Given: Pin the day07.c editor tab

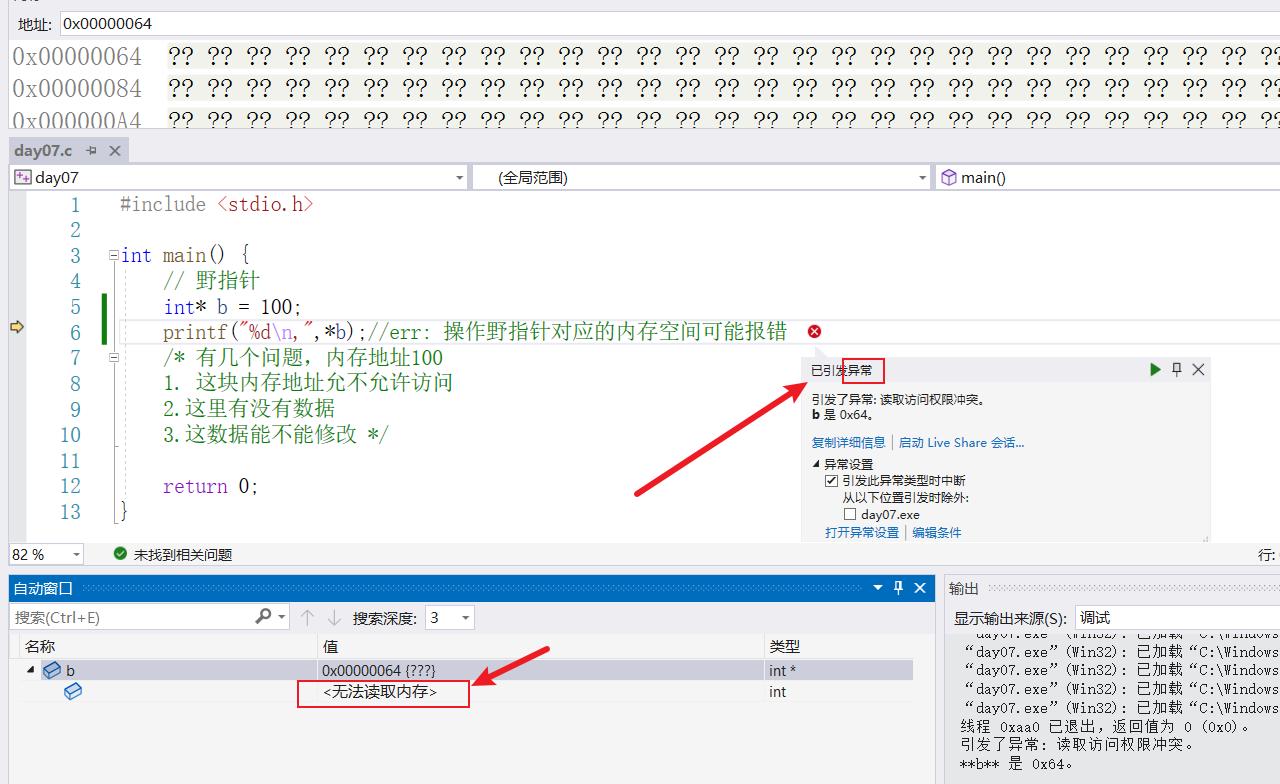Looking at the screenshot, I should point(92,151).
